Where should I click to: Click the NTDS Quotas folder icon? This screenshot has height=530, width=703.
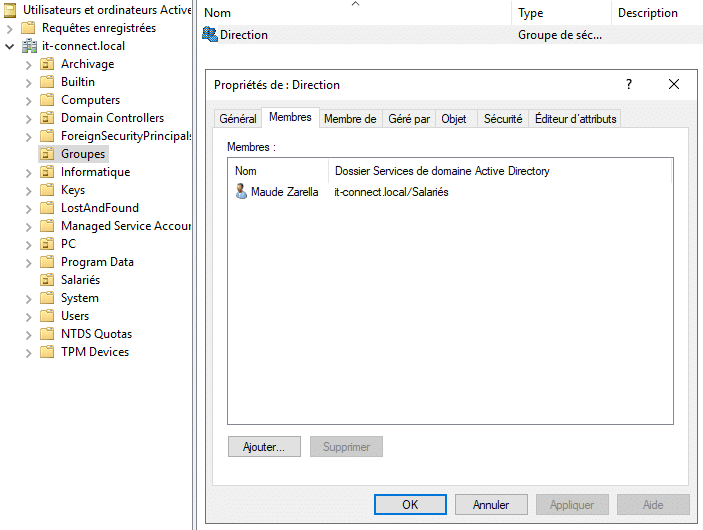point(47,334)
